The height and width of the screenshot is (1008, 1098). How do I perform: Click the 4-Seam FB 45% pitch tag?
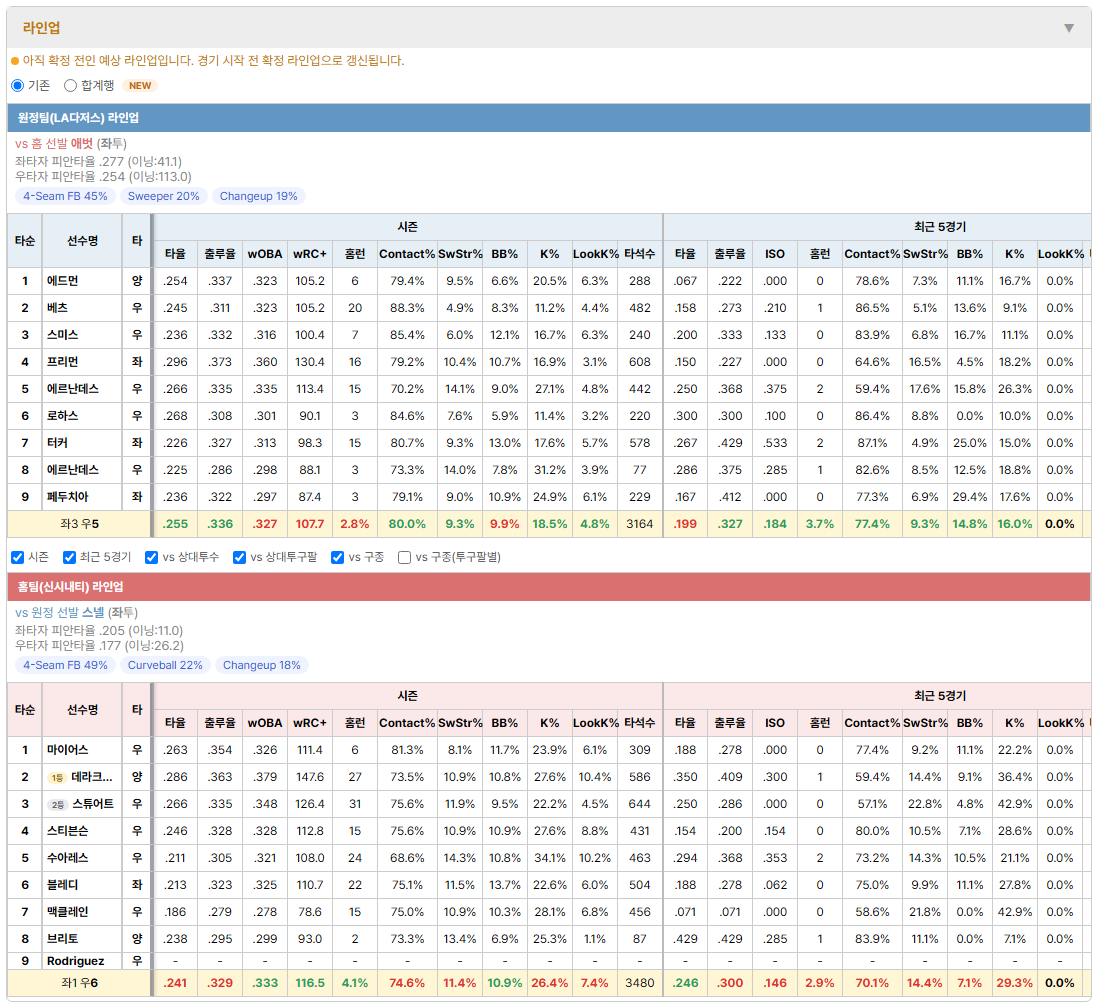tap(65, 196)
